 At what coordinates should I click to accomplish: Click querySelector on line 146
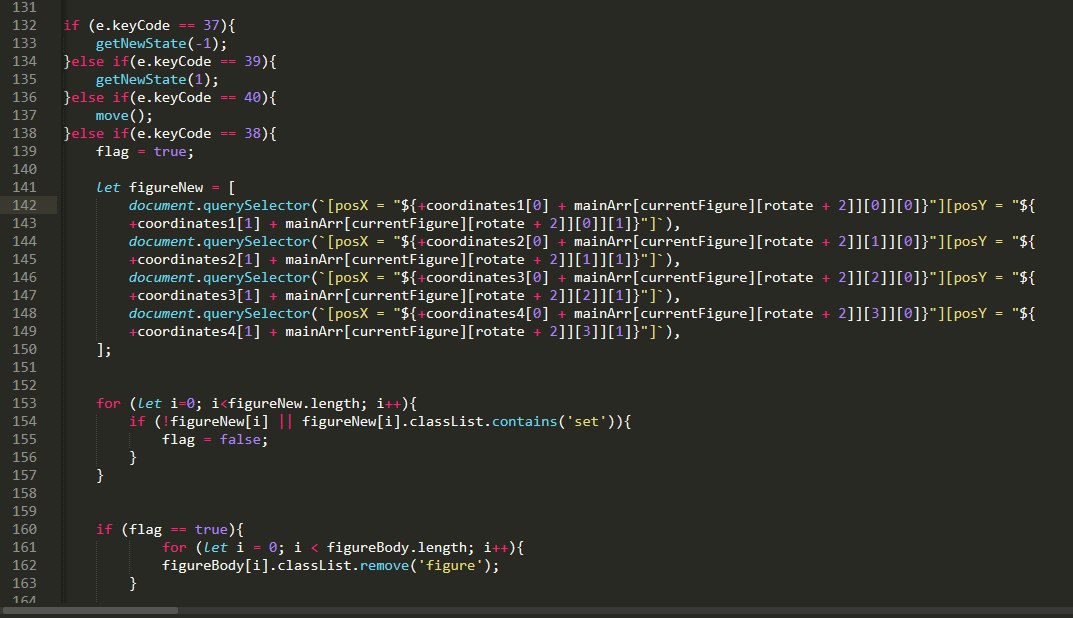coord(256,277)
